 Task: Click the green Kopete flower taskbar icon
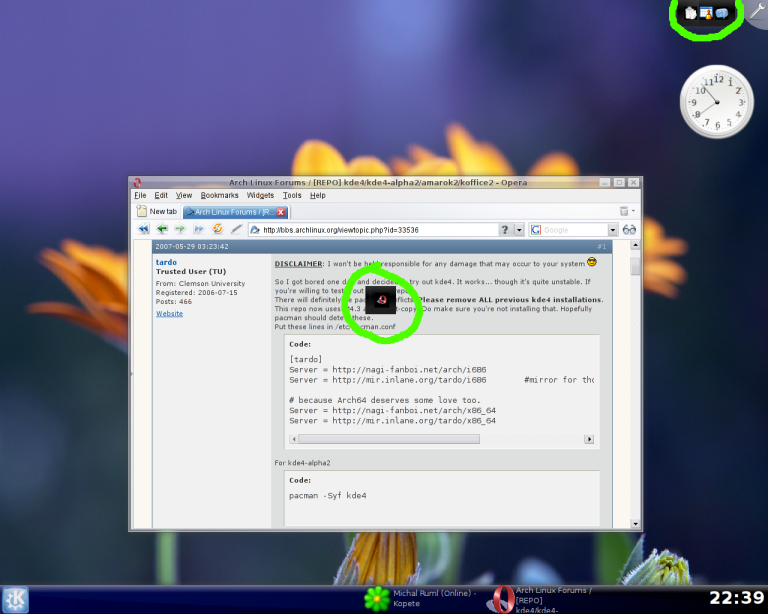coord(377,598)
